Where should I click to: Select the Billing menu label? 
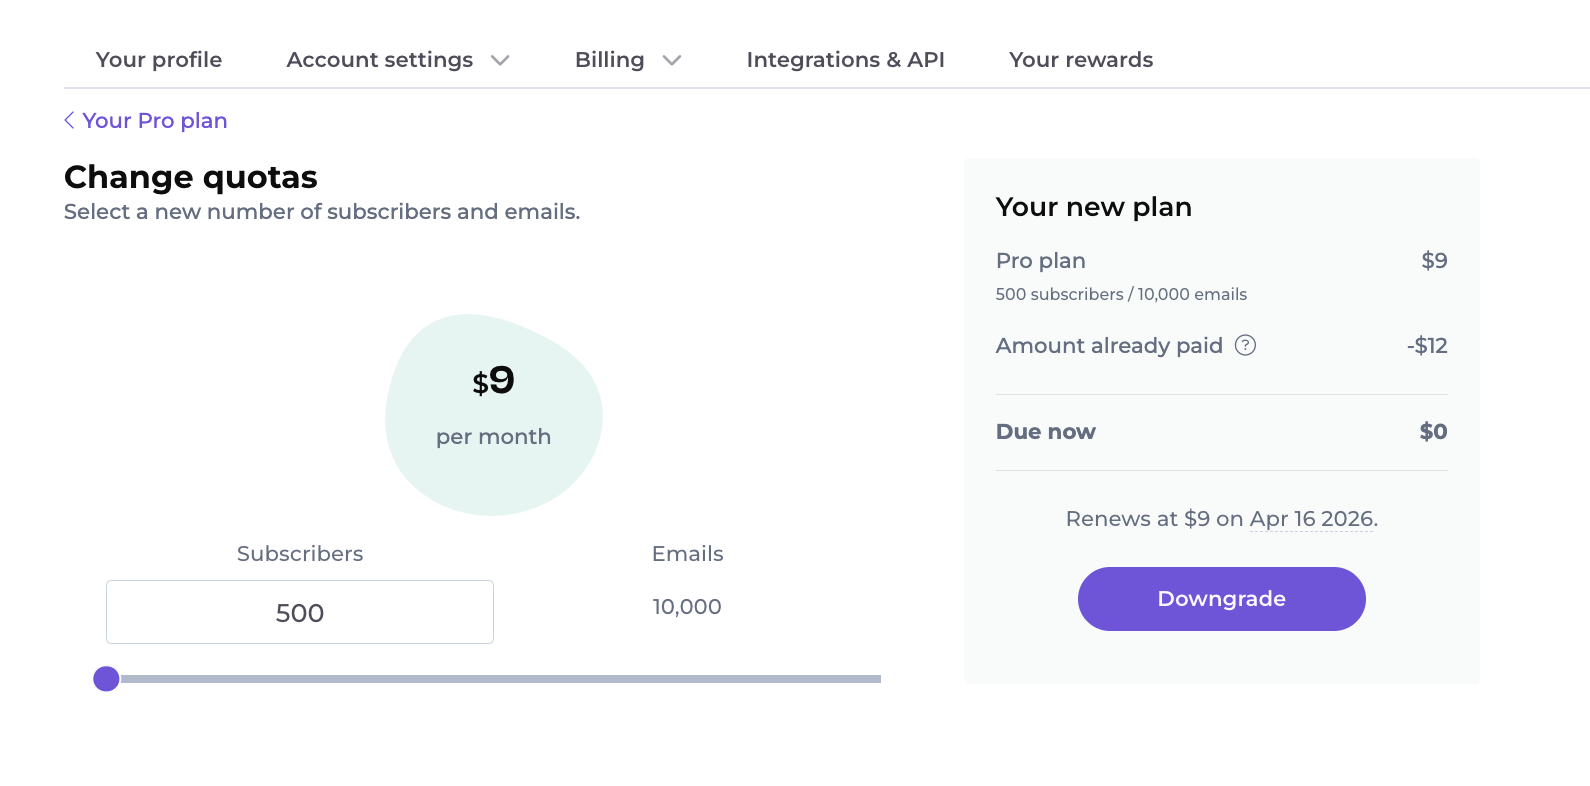[609, 60]
